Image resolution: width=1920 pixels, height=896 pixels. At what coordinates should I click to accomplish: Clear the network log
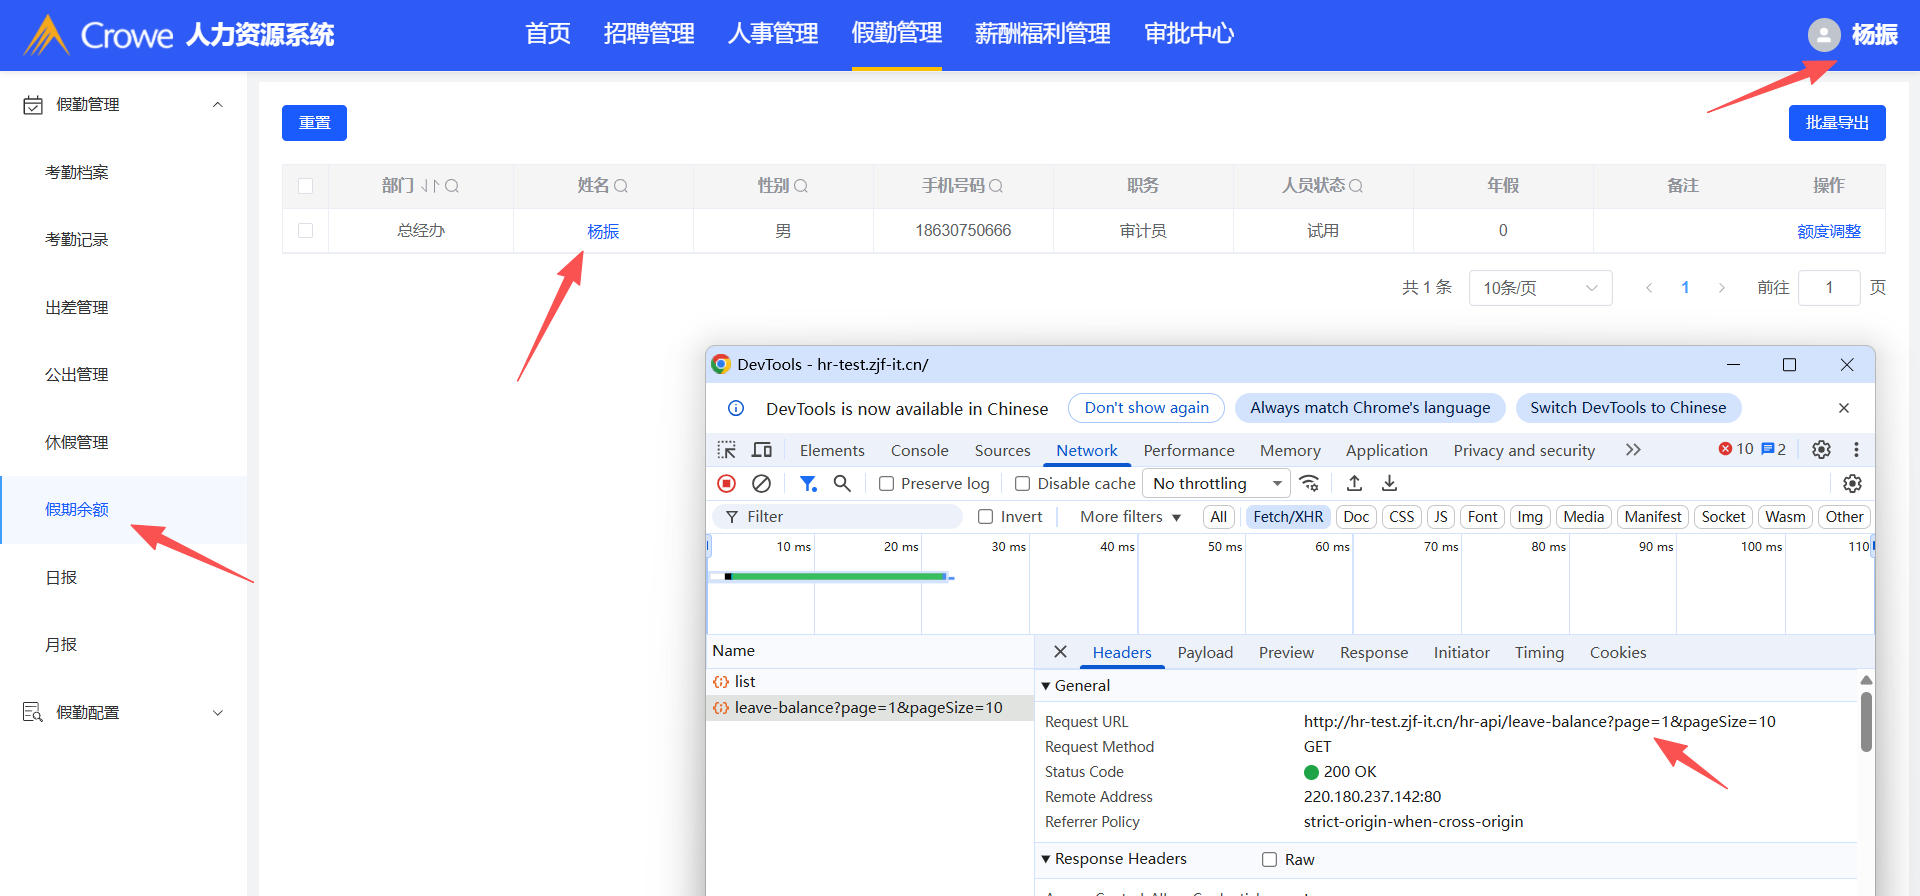tap(761, 484)
